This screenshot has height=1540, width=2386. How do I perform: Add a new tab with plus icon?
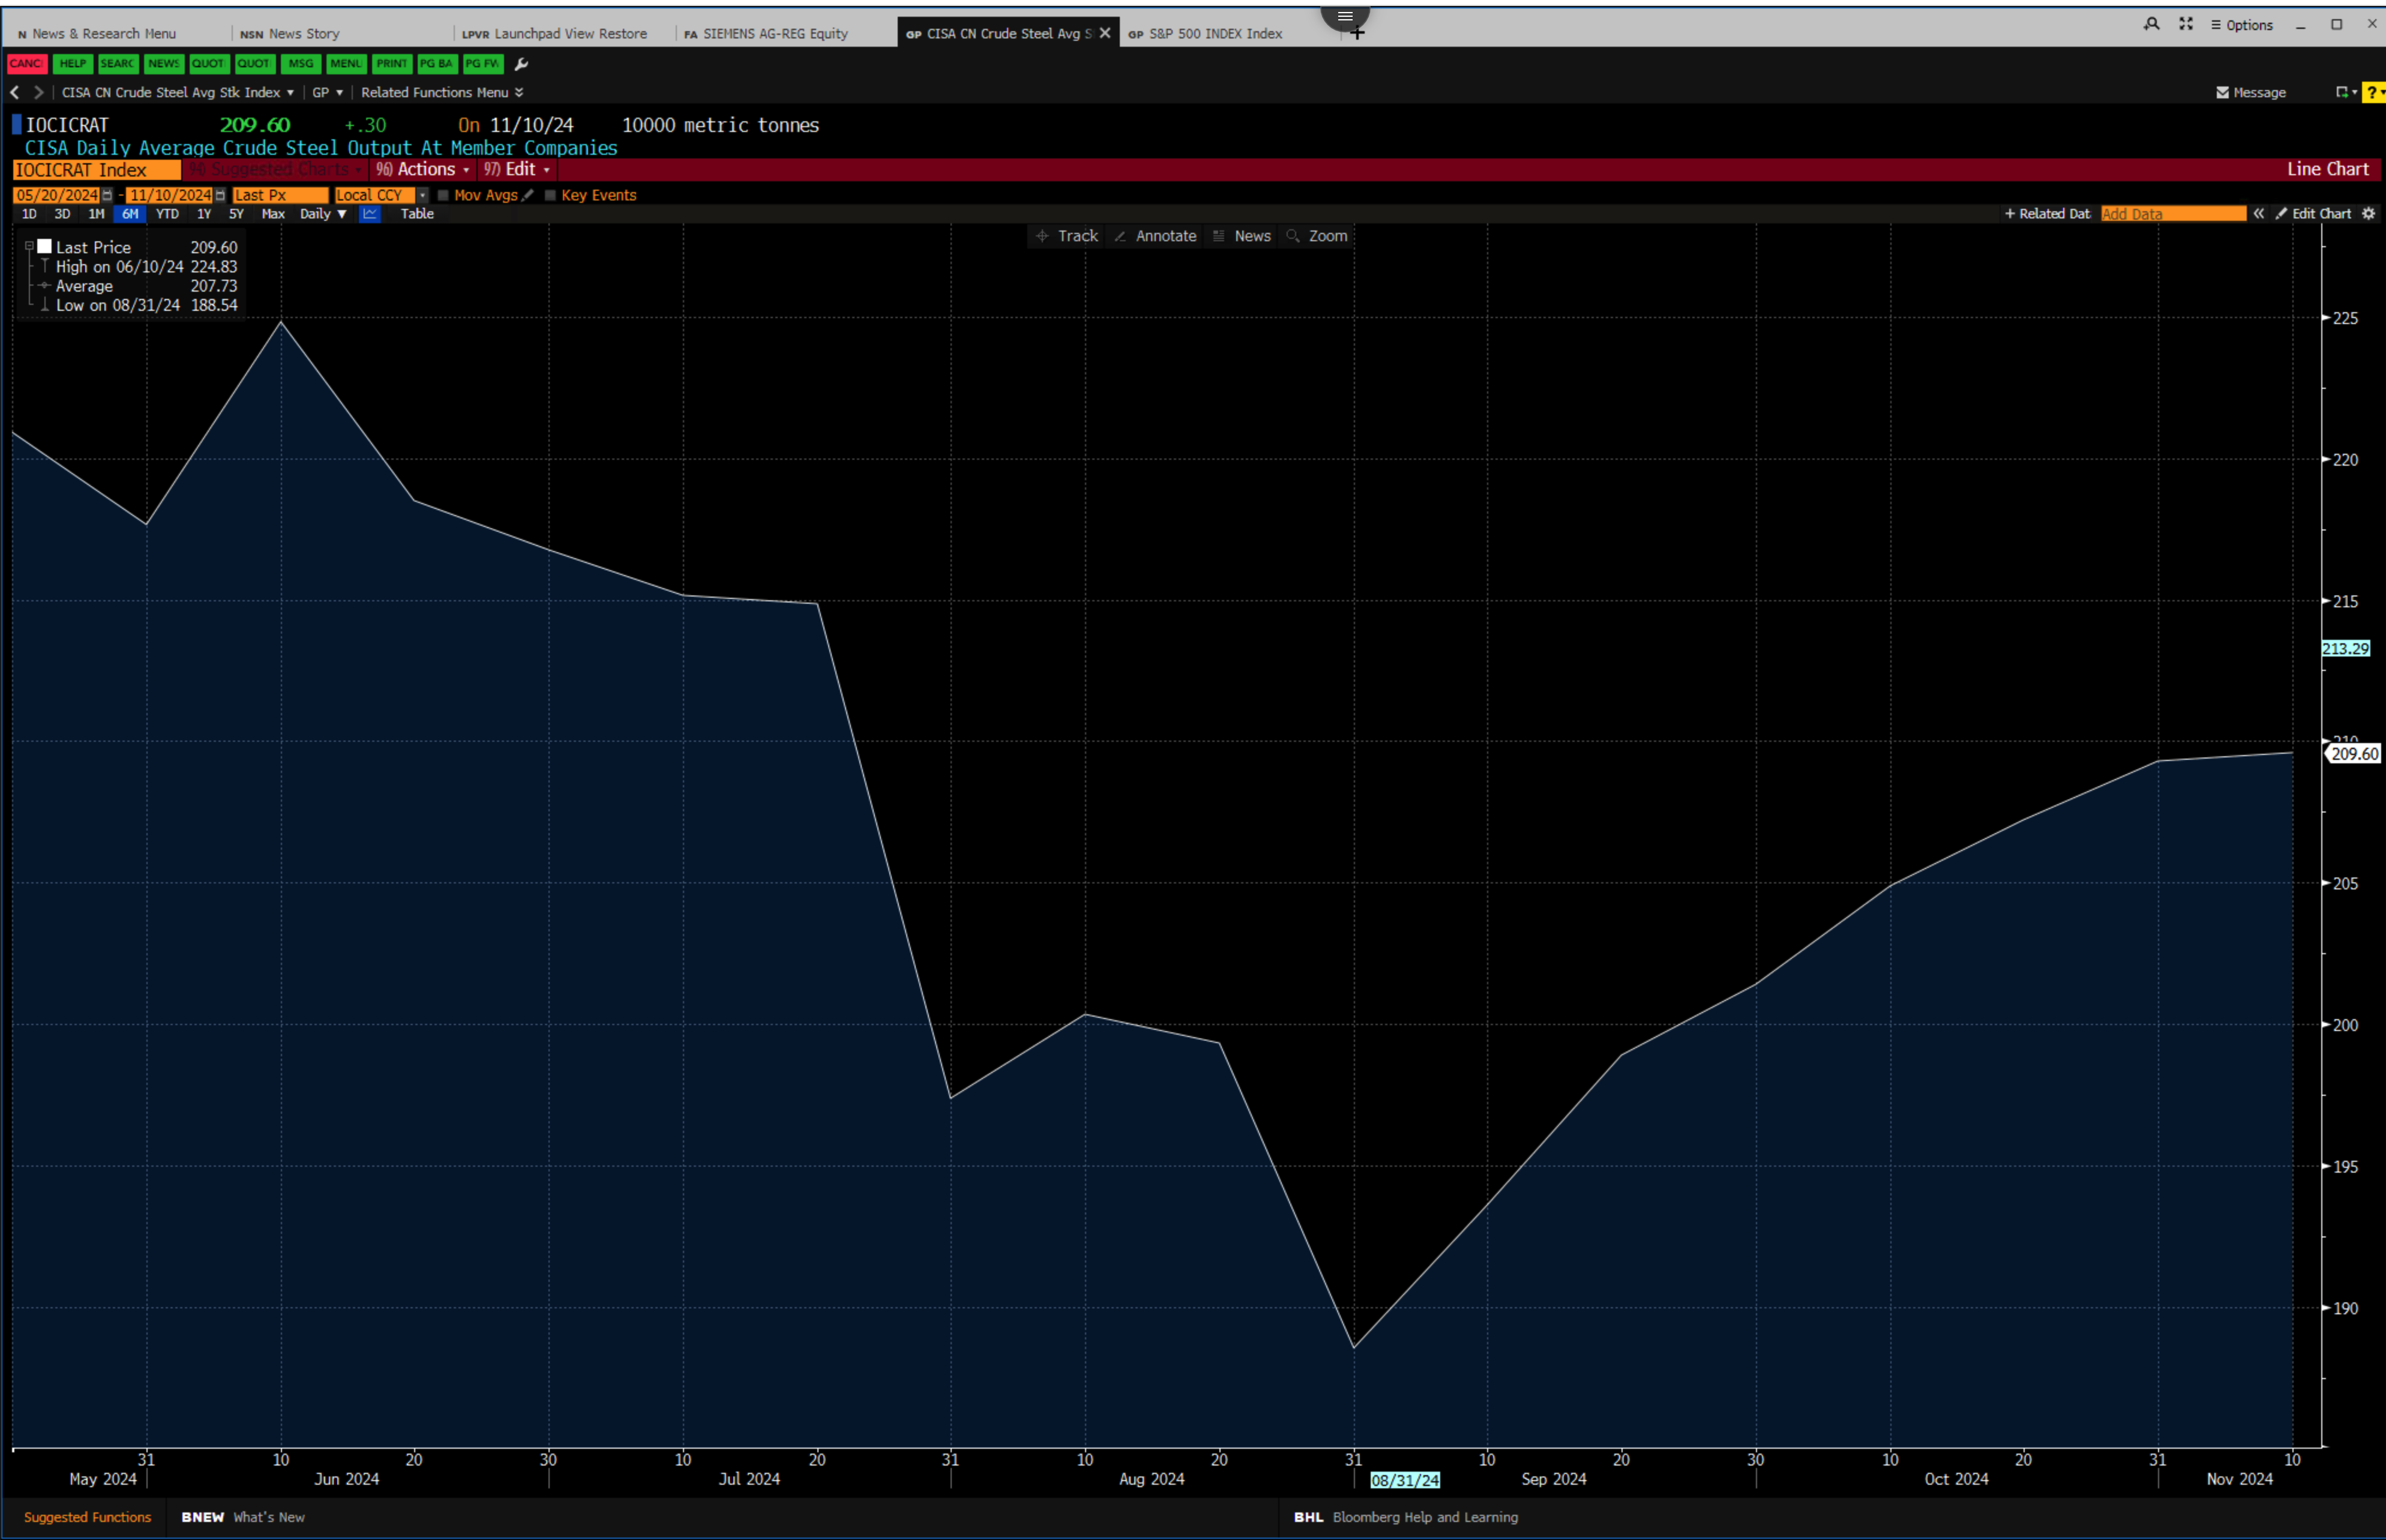coord(1357,33)
